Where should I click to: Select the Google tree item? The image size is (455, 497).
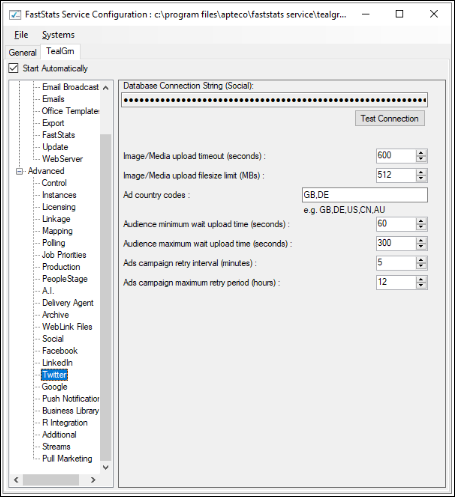click(x=54, y=387)
